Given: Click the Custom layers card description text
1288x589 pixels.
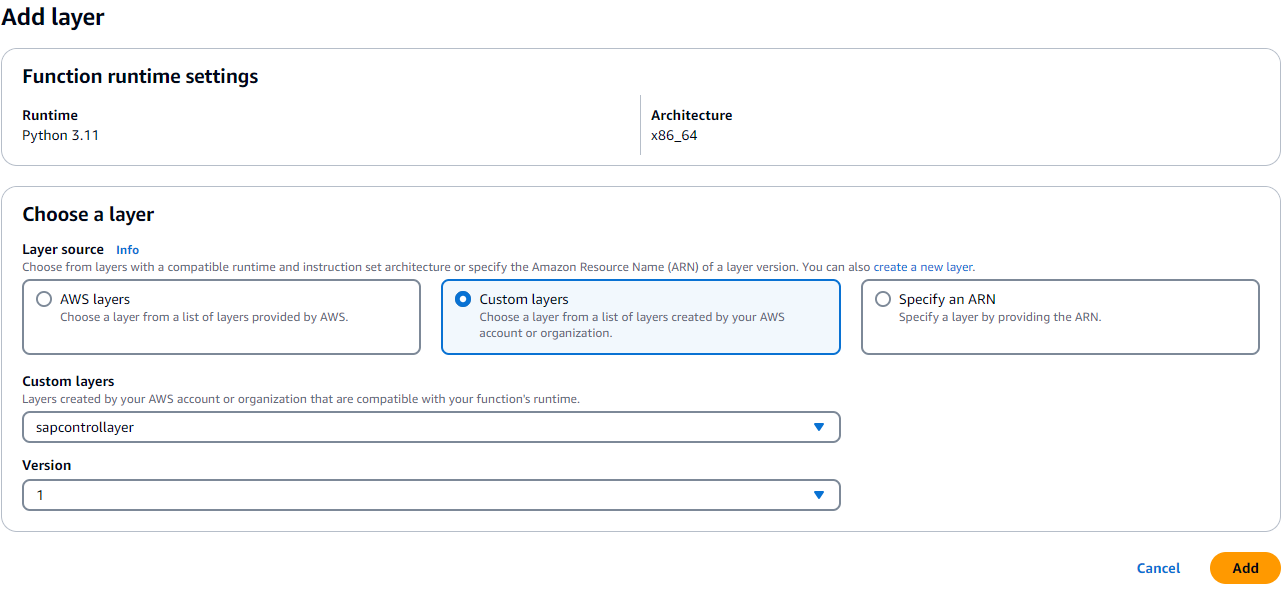Looking at the screenshot, I should click(632, 325).
